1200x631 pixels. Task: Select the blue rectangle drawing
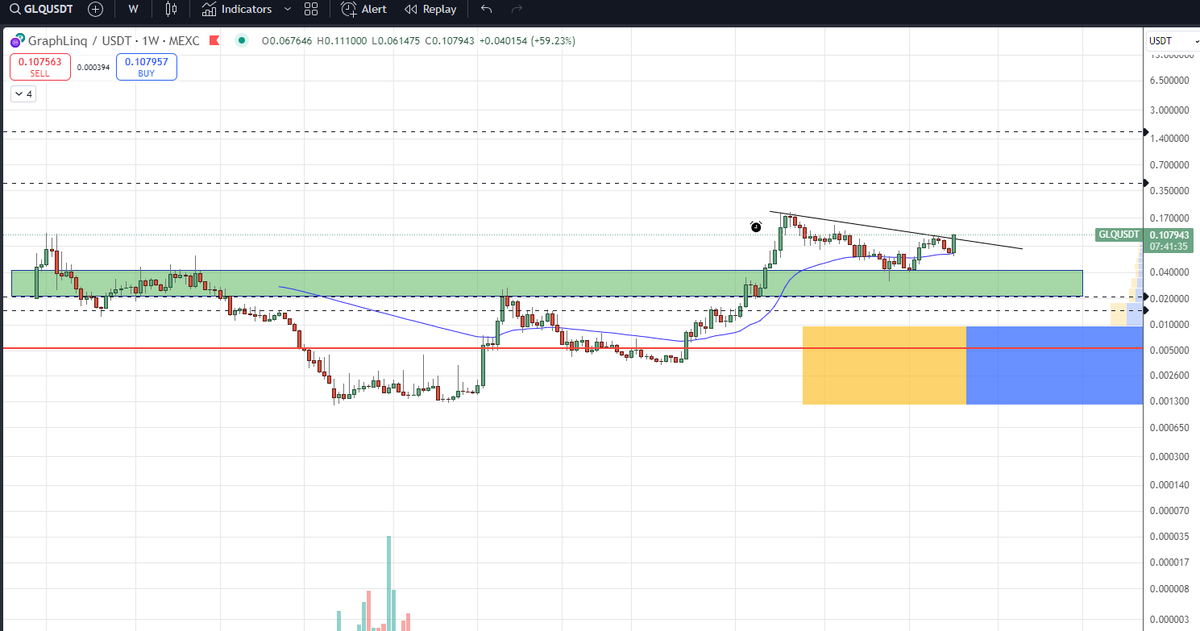[x=1053, y=365]
